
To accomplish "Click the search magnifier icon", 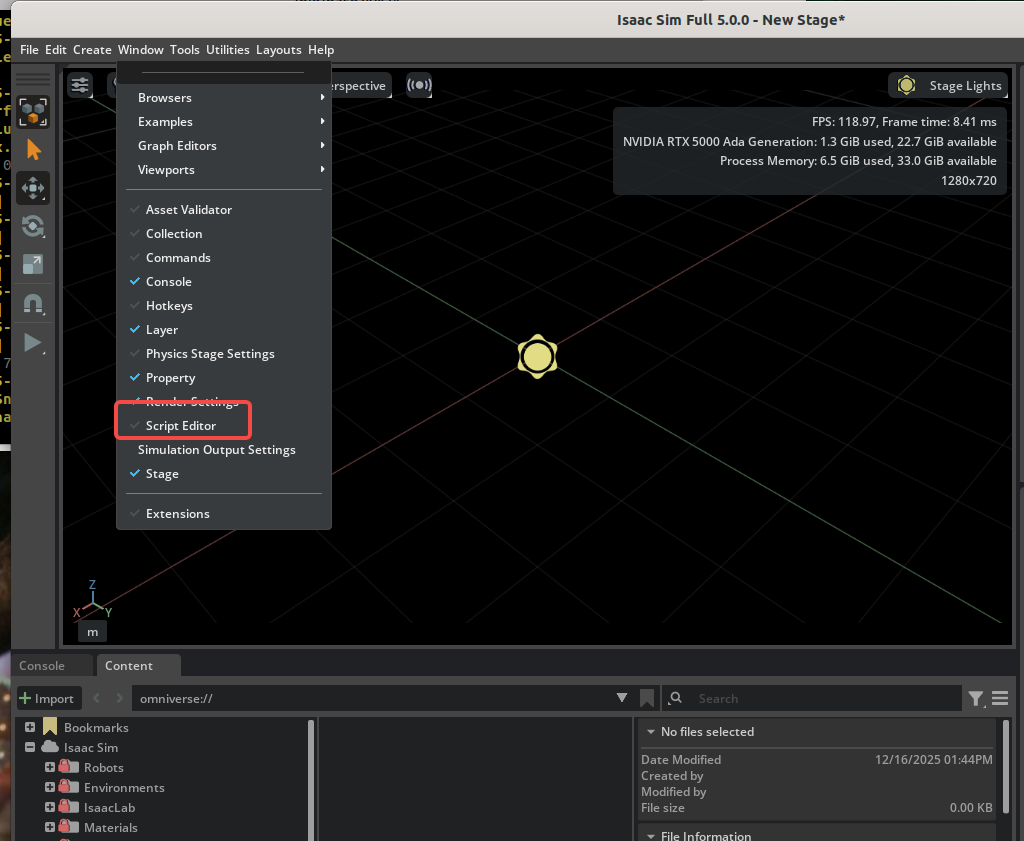I will [675, 698].
